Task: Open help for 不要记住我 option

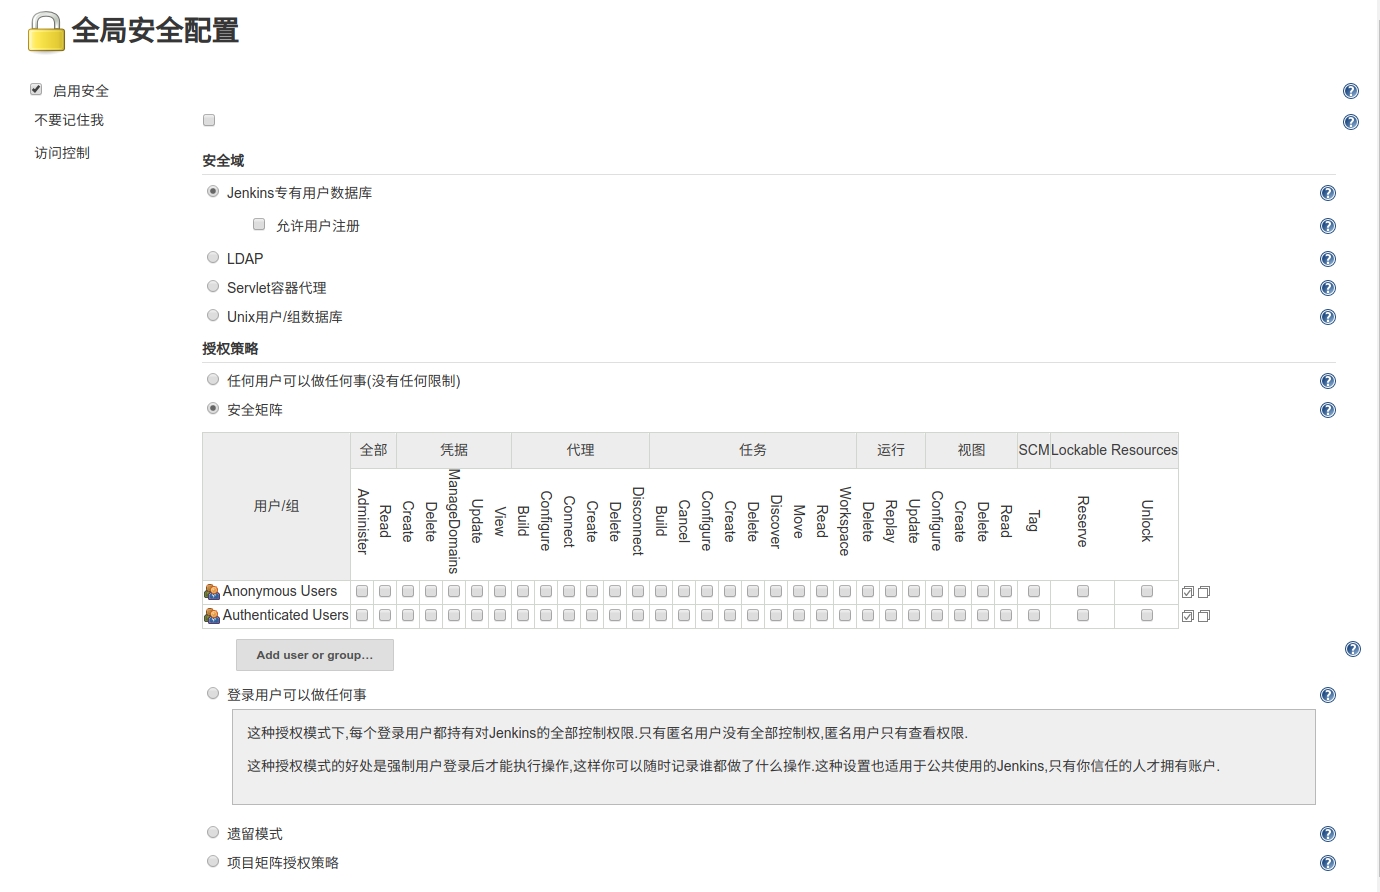Action: tap(1351, 122)
